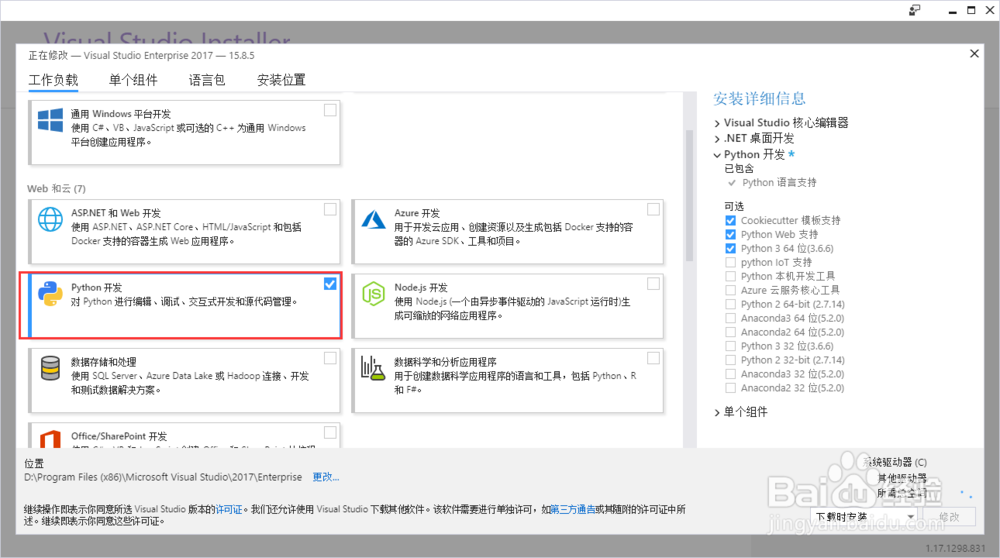The width and height of the screenshot is (1000, 558).
Task: Uncheck the Python development workload
Action: click(x=330, y=284)
